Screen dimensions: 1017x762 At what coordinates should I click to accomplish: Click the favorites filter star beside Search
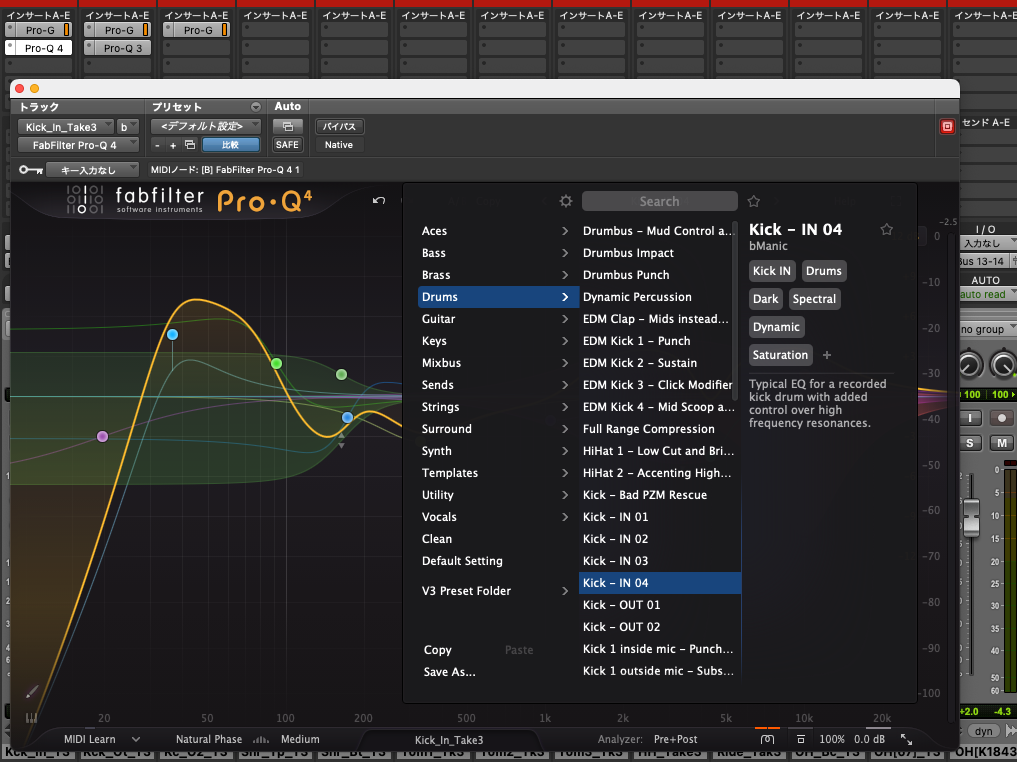(754, 201)
